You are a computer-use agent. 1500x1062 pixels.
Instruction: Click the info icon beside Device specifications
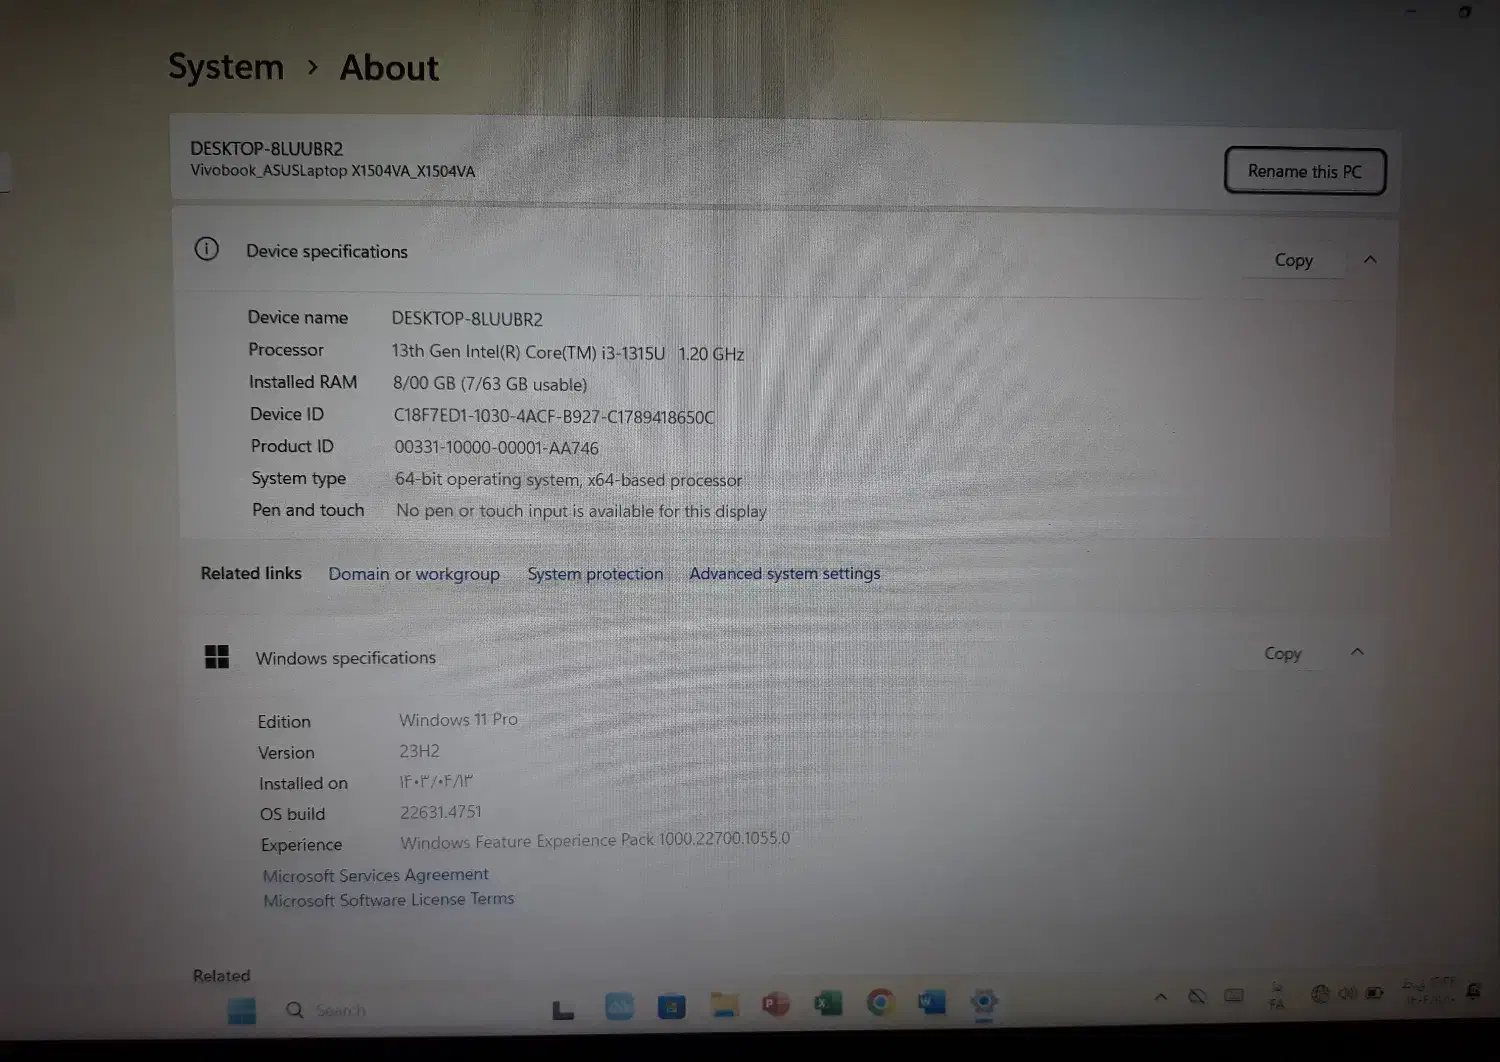click(x=206, y=249)
